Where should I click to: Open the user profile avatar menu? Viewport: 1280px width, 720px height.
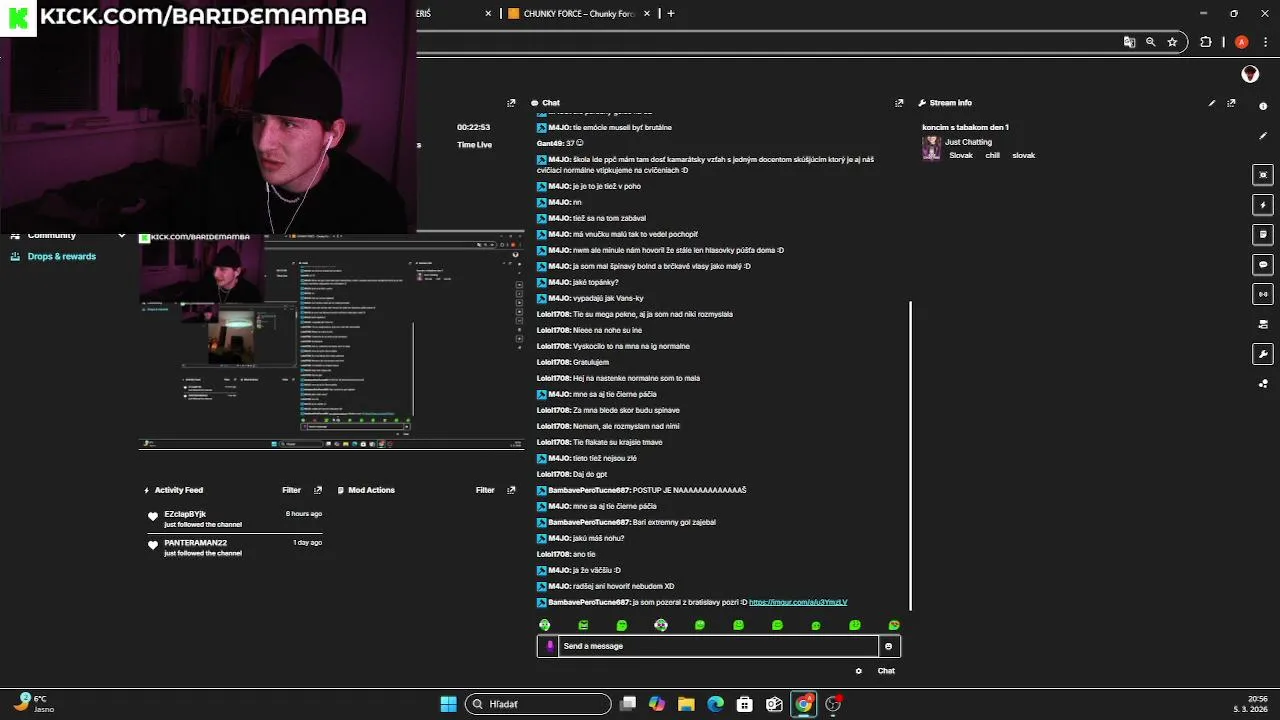click(1250, 74)
